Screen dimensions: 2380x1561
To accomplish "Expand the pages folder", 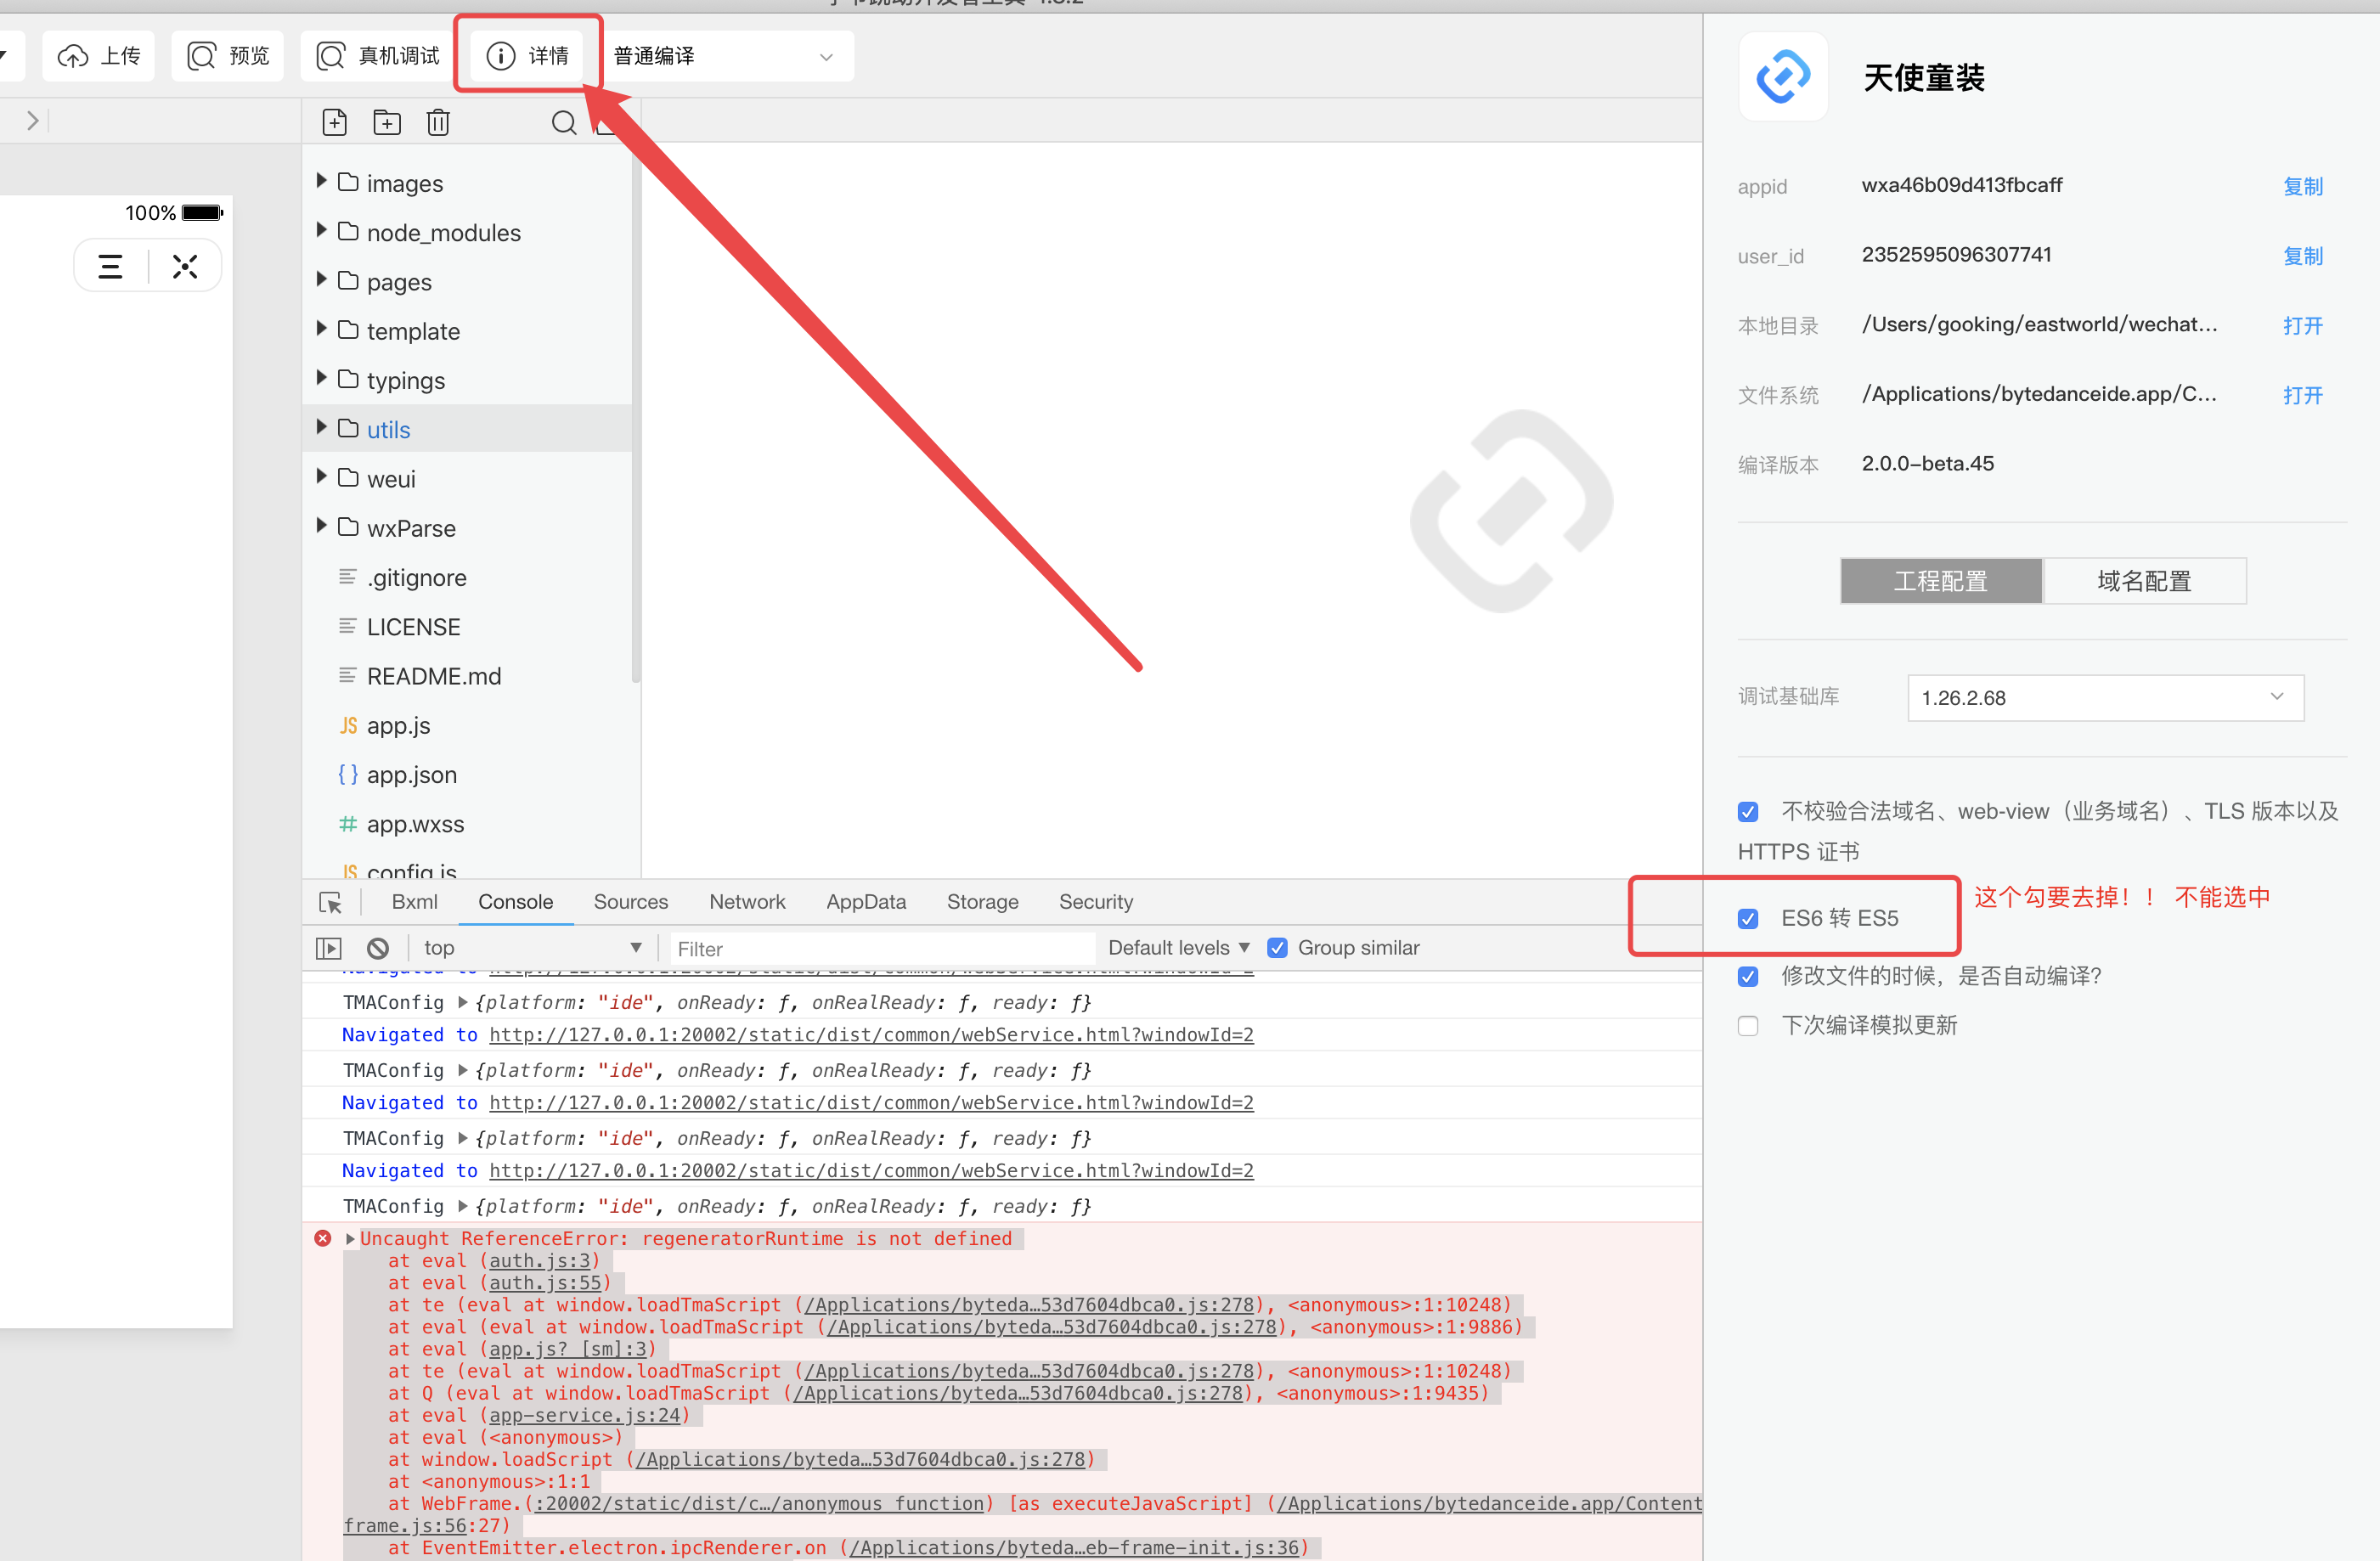I will [322, 280].
